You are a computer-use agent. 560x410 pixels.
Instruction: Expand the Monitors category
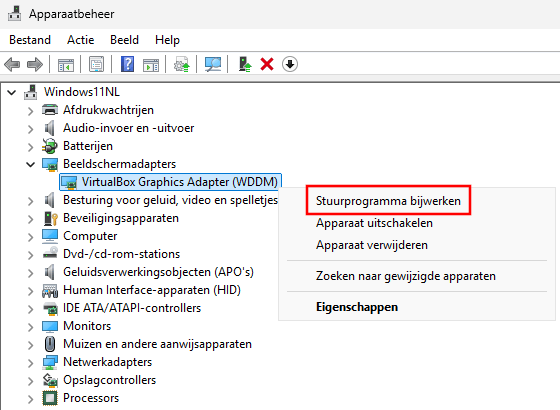(30, 327)
